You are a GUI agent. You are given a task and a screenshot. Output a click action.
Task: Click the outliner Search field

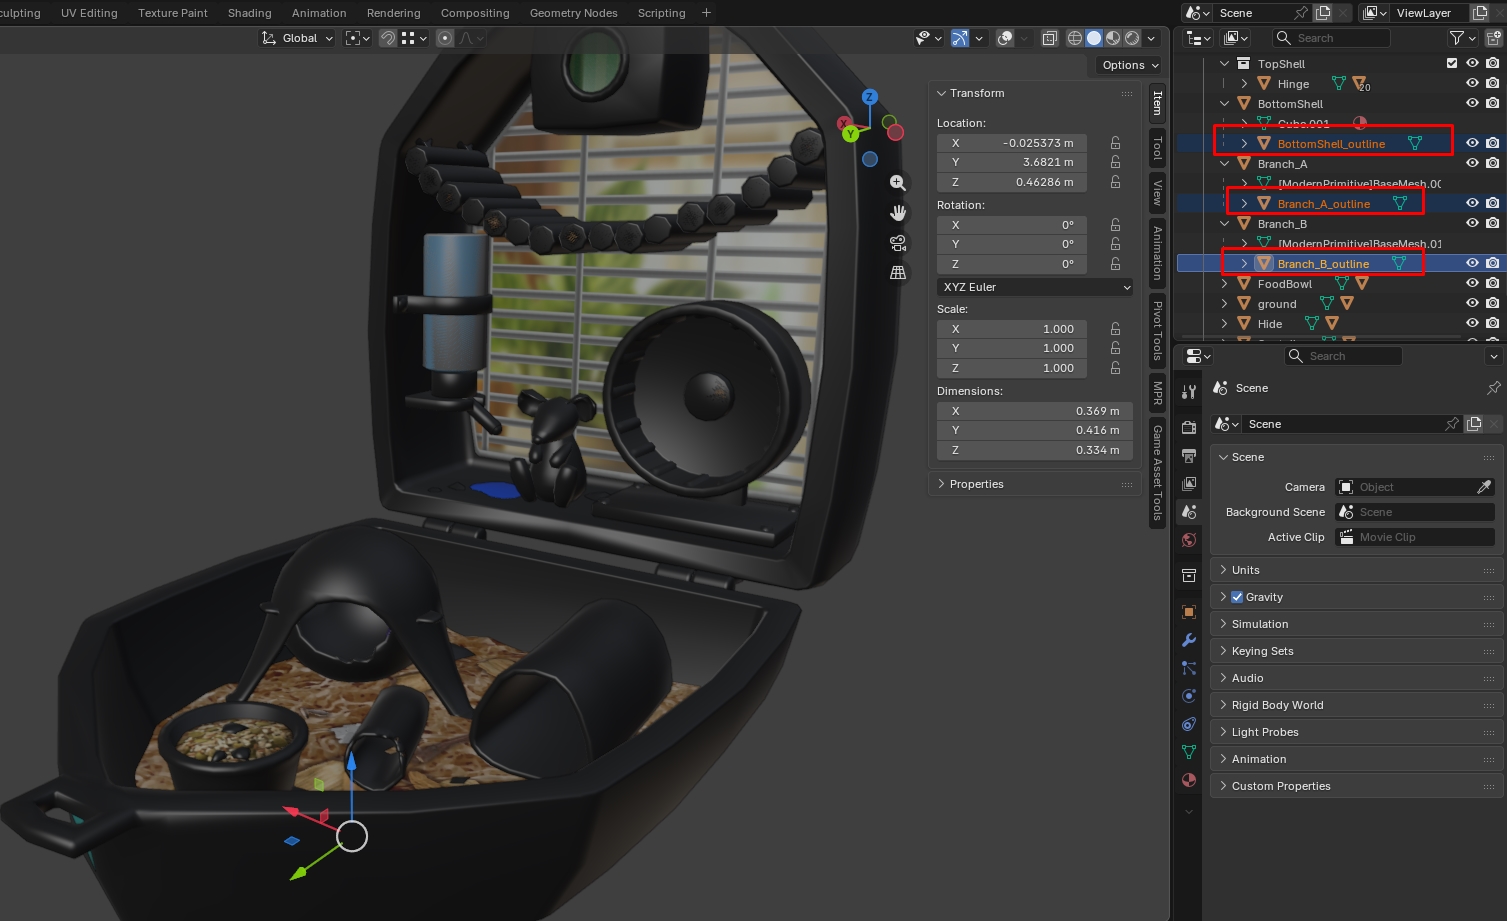coord(1330,38)
